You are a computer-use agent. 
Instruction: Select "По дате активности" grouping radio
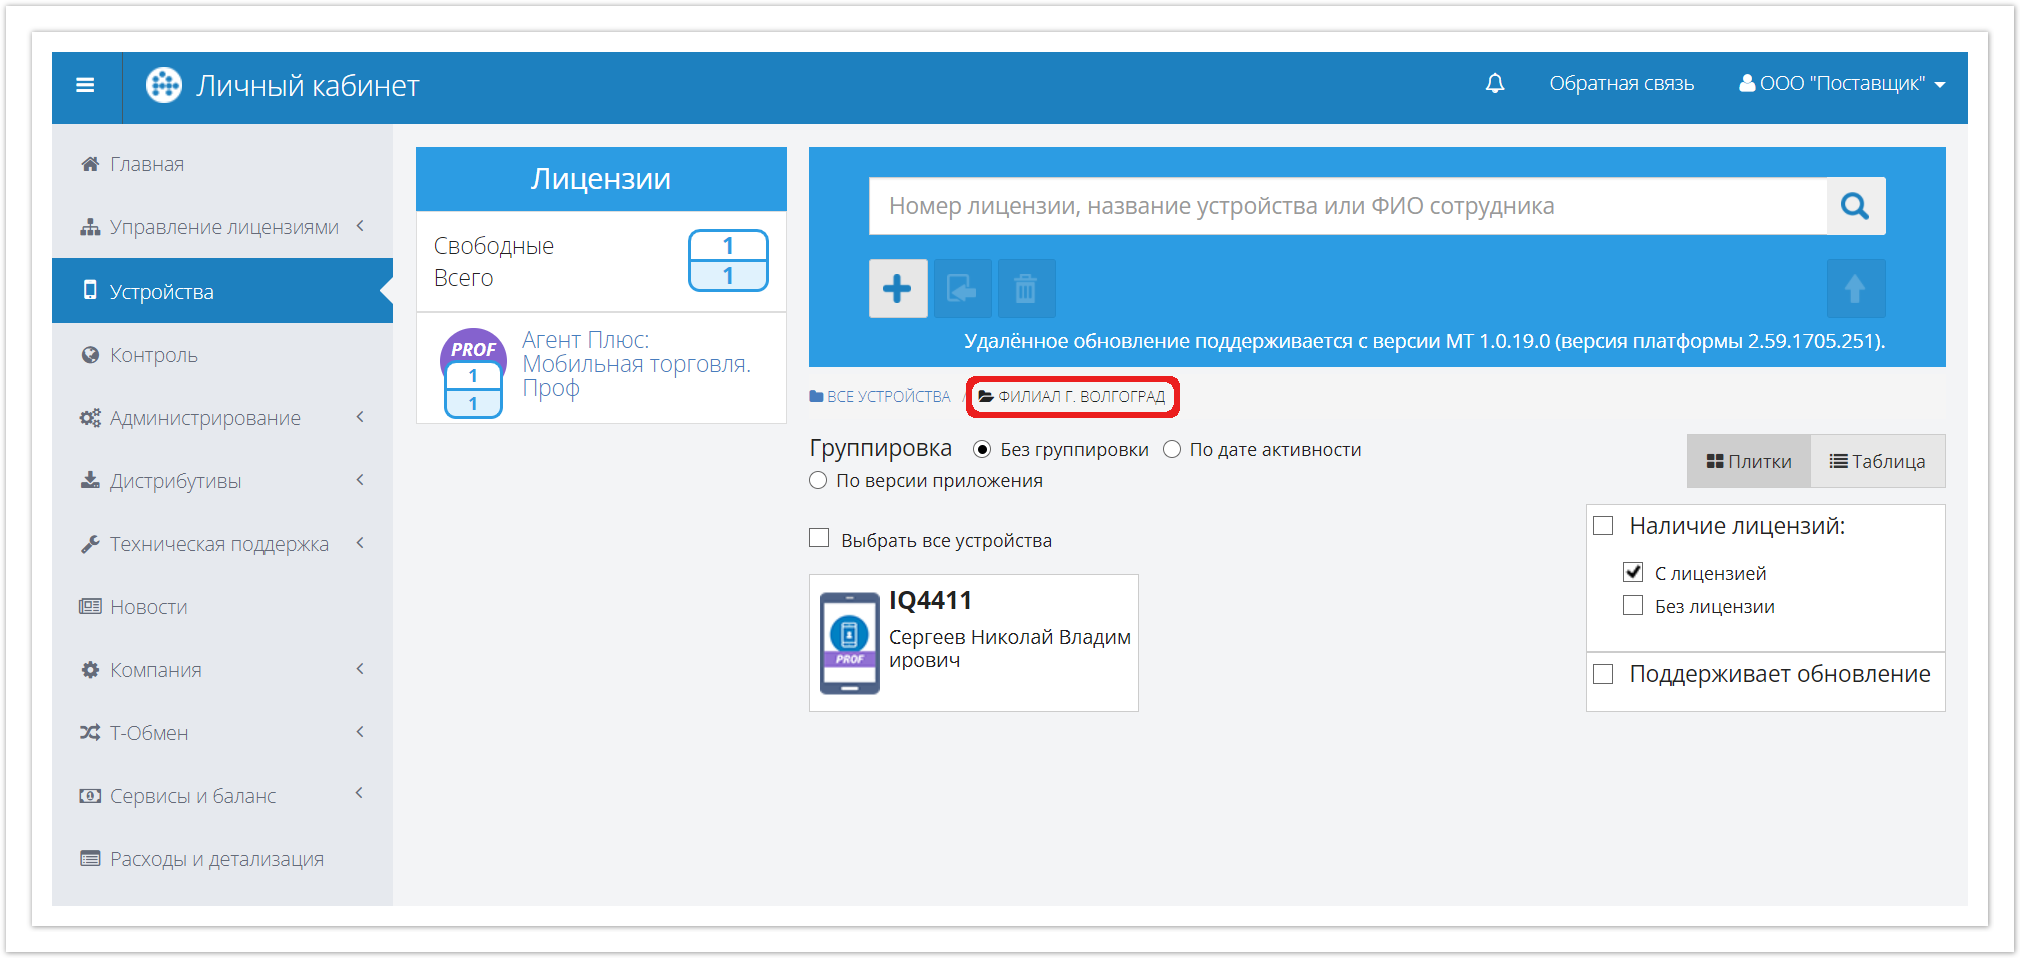(1172, 450)
